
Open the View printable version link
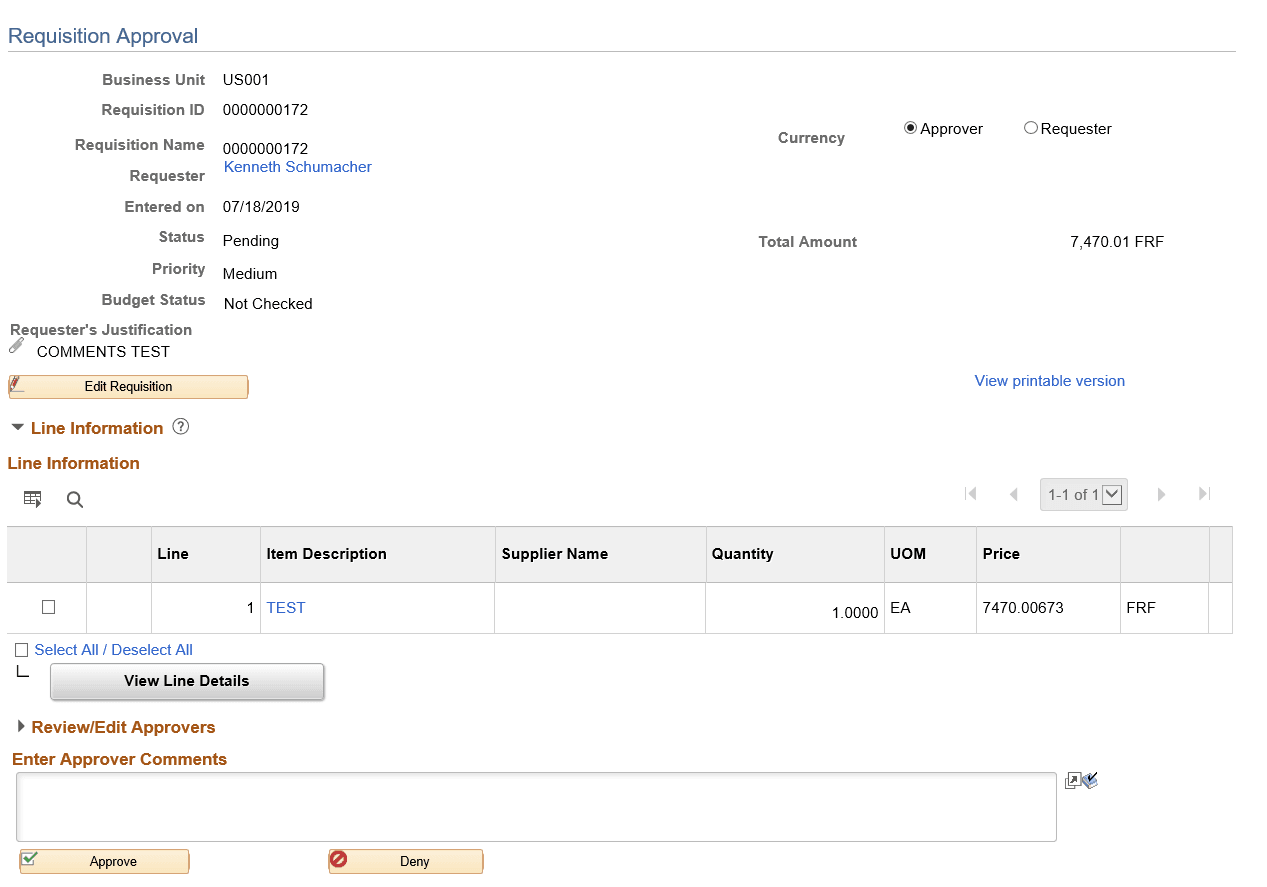click(1049, 380)
